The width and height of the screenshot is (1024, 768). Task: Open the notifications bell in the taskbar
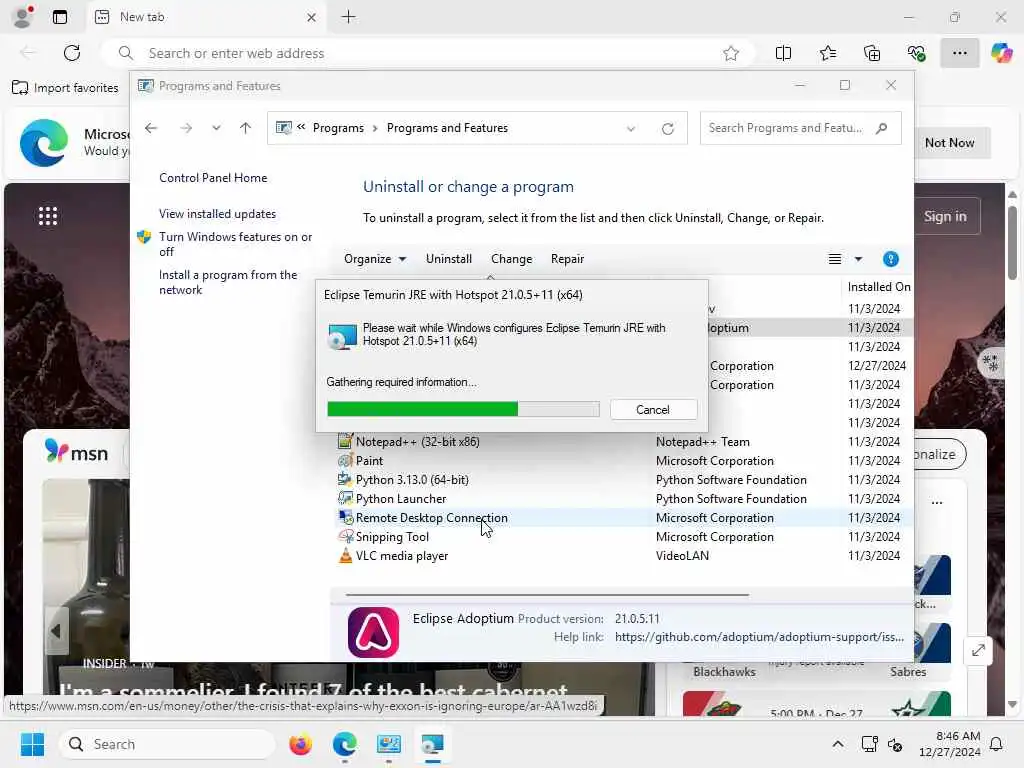point(997,744)
